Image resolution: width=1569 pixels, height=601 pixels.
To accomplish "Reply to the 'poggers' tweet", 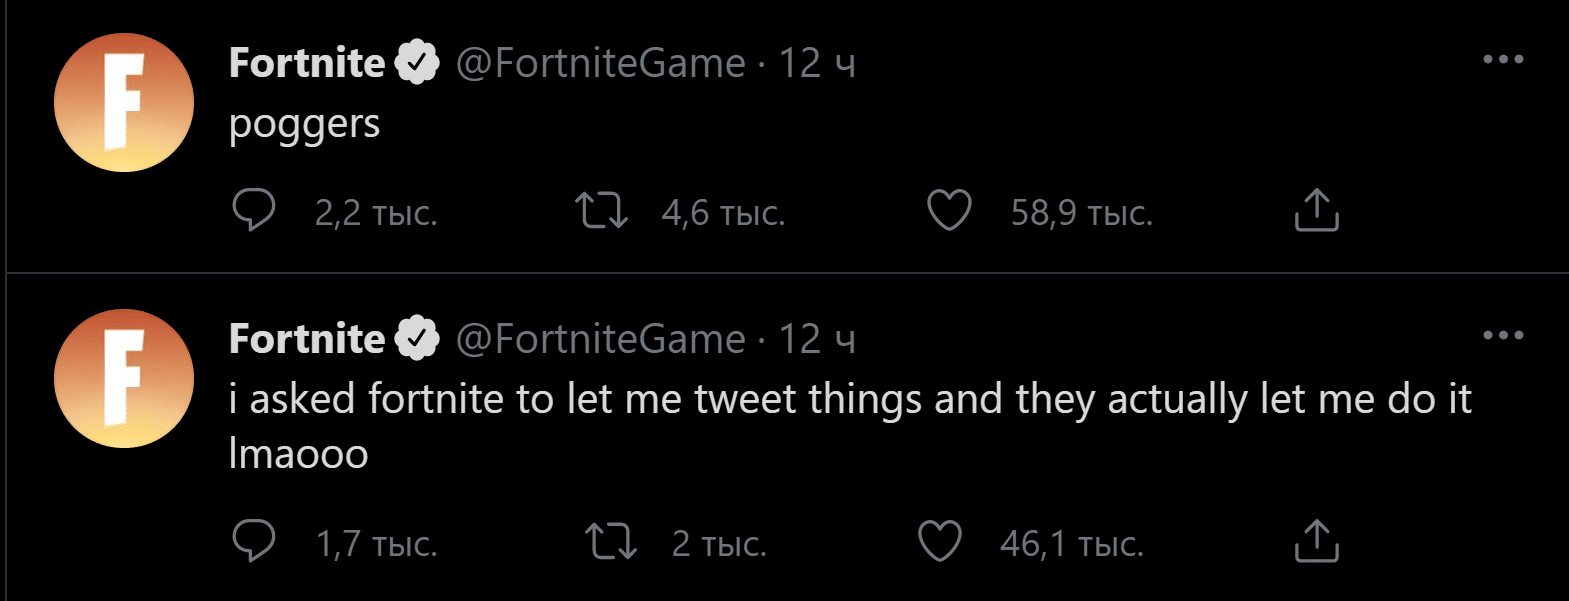I will [x=254, y=211].
